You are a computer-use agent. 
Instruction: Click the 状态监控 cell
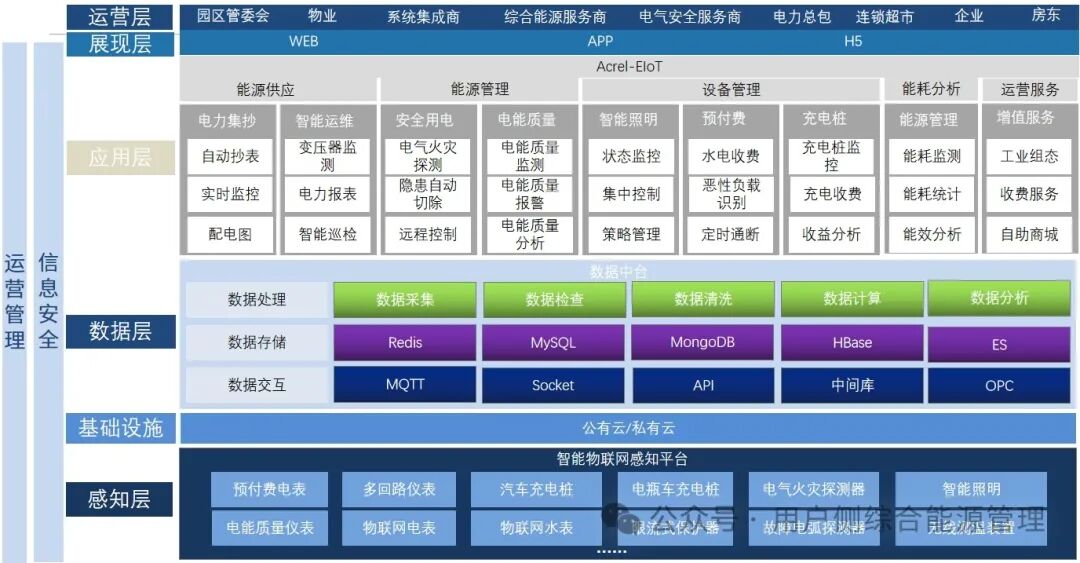(632, 156)
